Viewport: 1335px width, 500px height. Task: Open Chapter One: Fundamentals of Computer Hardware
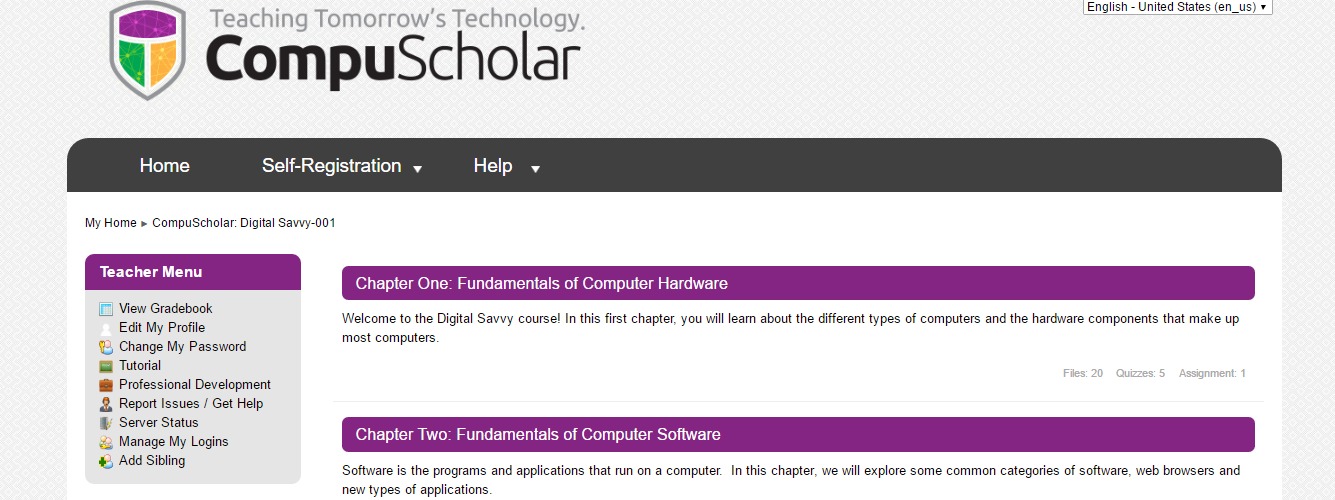coord(541,283)
